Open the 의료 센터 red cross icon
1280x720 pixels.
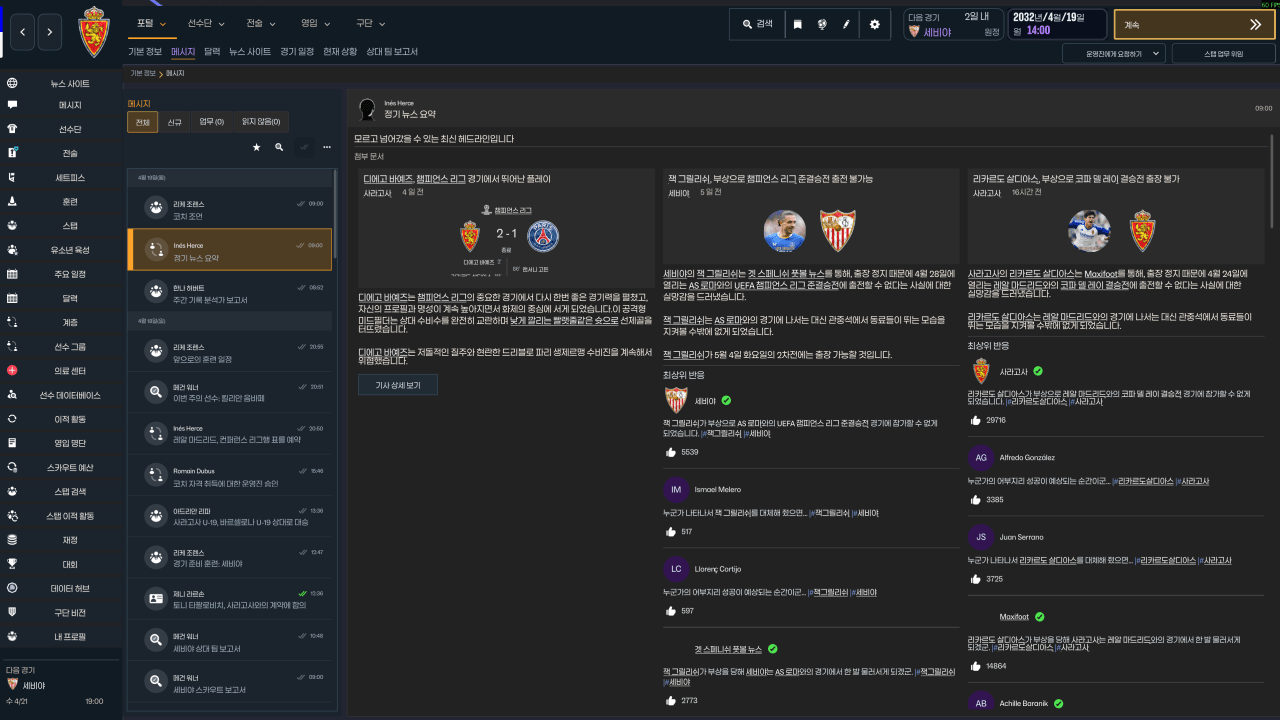[x=12, y=371]
